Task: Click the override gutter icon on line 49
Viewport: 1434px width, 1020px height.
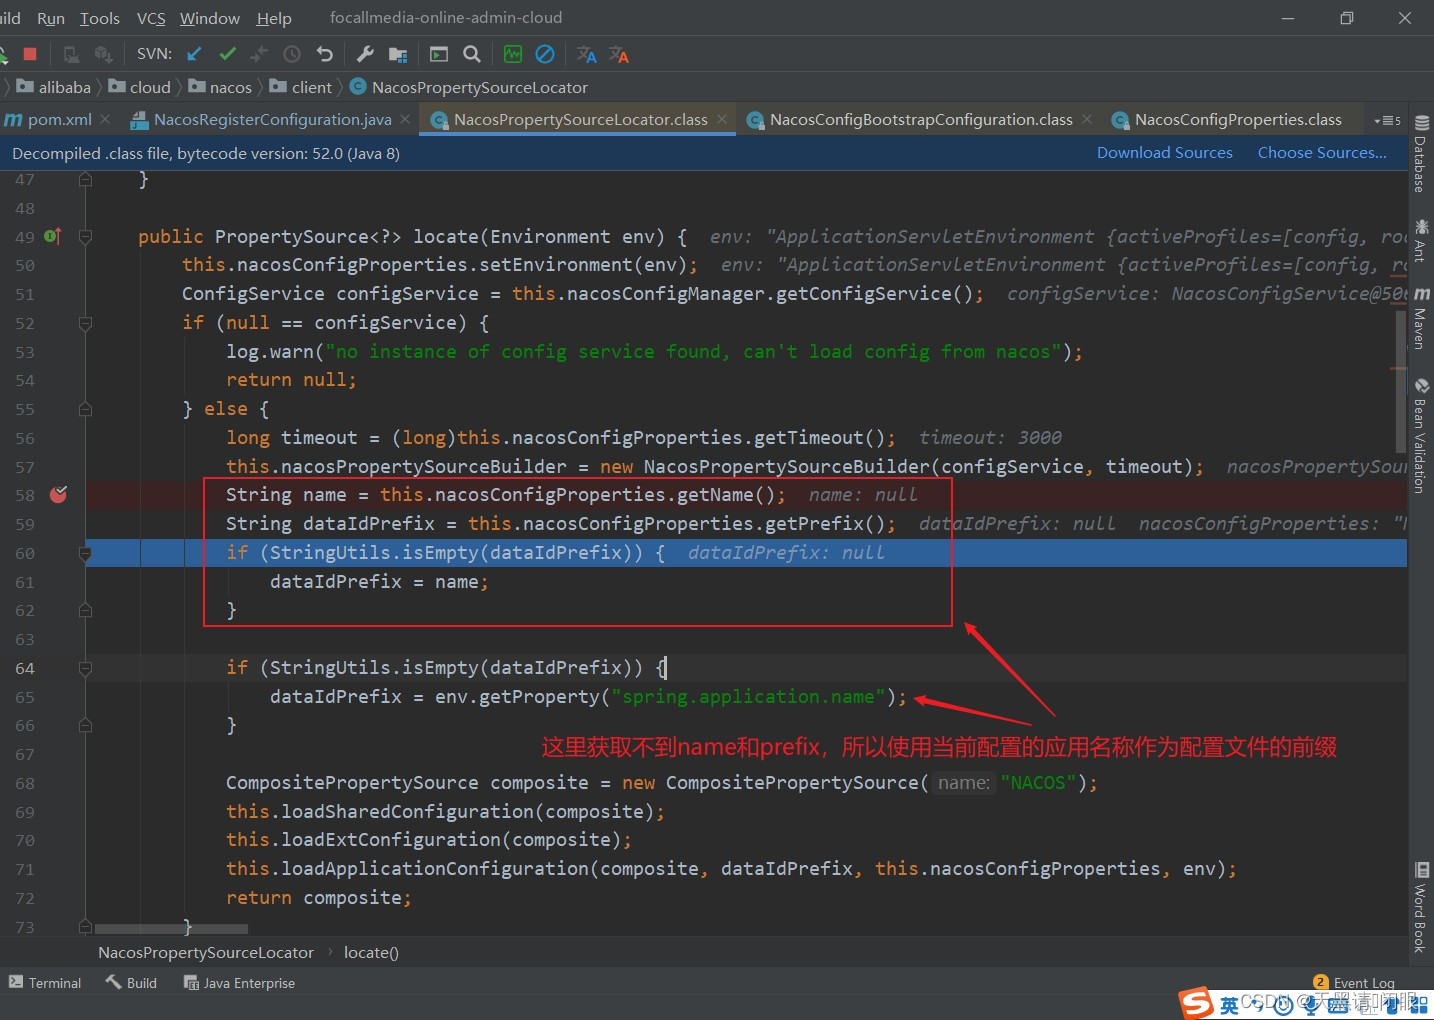Action: 53,236
